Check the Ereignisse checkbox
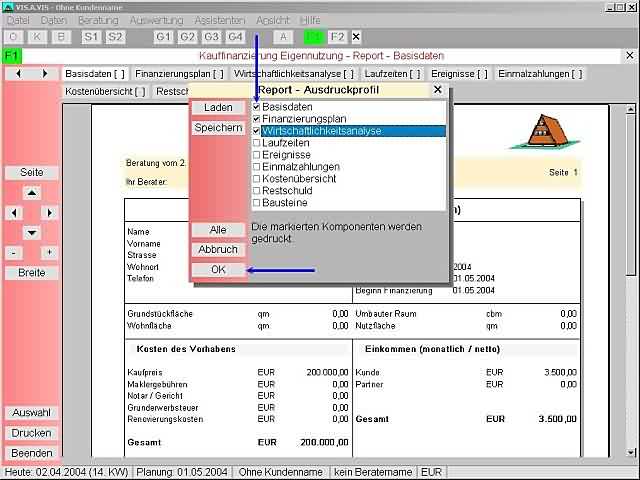The image size is (640, 480). tap(256, 155)
